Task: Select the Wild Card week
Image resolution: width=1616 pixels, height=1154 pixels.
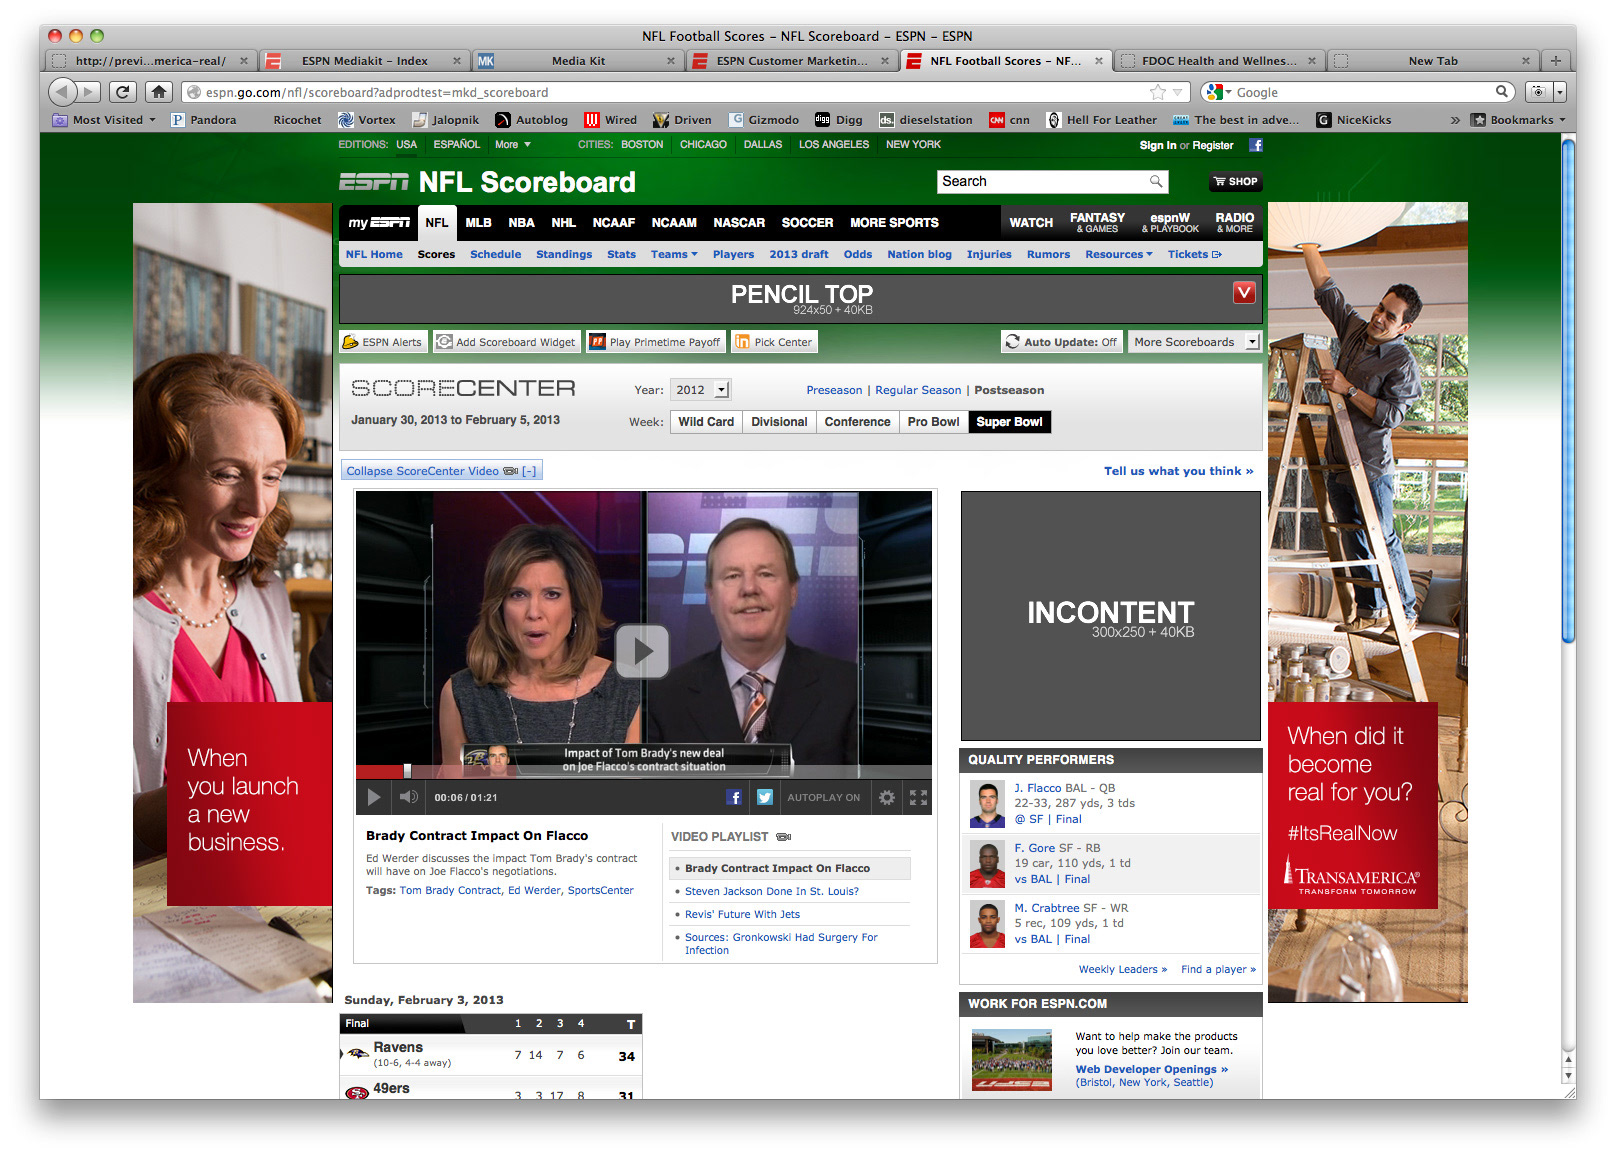Action: (x=706, y=422)
